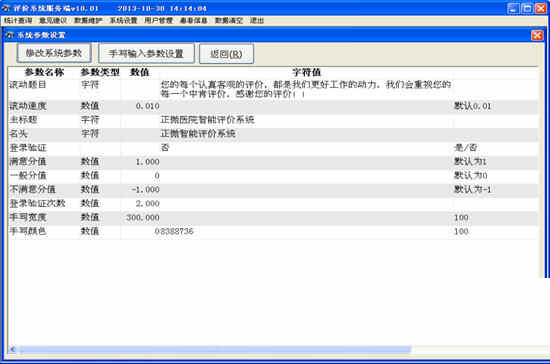
Task: Click the 300.000 handwriting width value
Action: tap(143, 217)
